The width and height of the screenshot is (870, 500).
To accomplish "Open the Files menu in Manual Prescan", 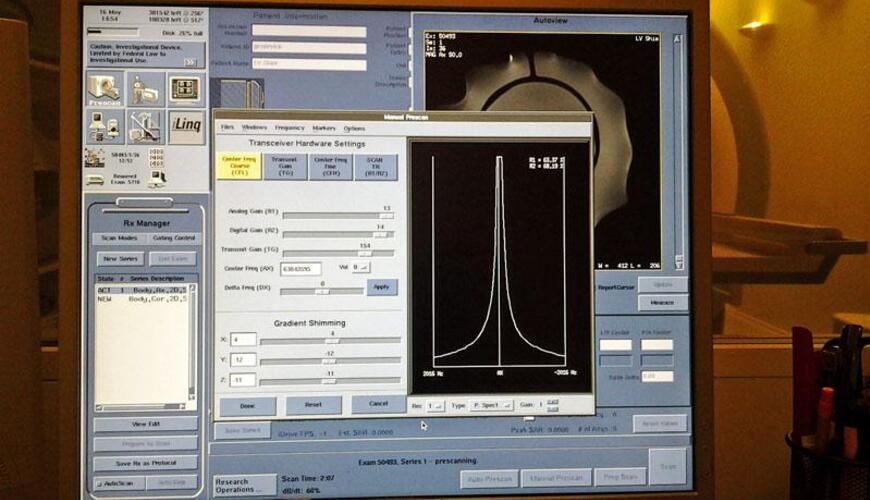I will pos(227,128).
